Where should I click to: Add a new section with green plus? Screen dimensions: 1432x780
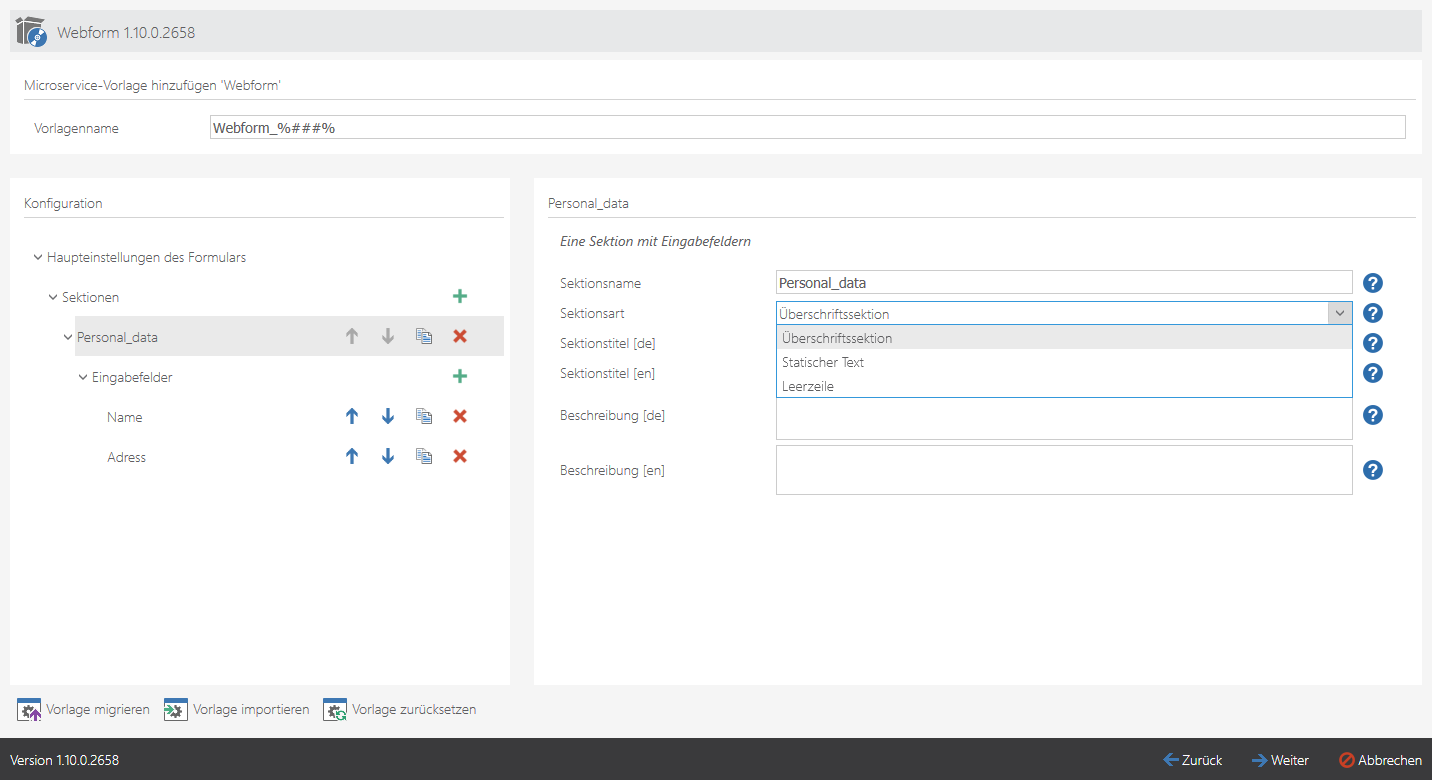[x=460, y=297]
